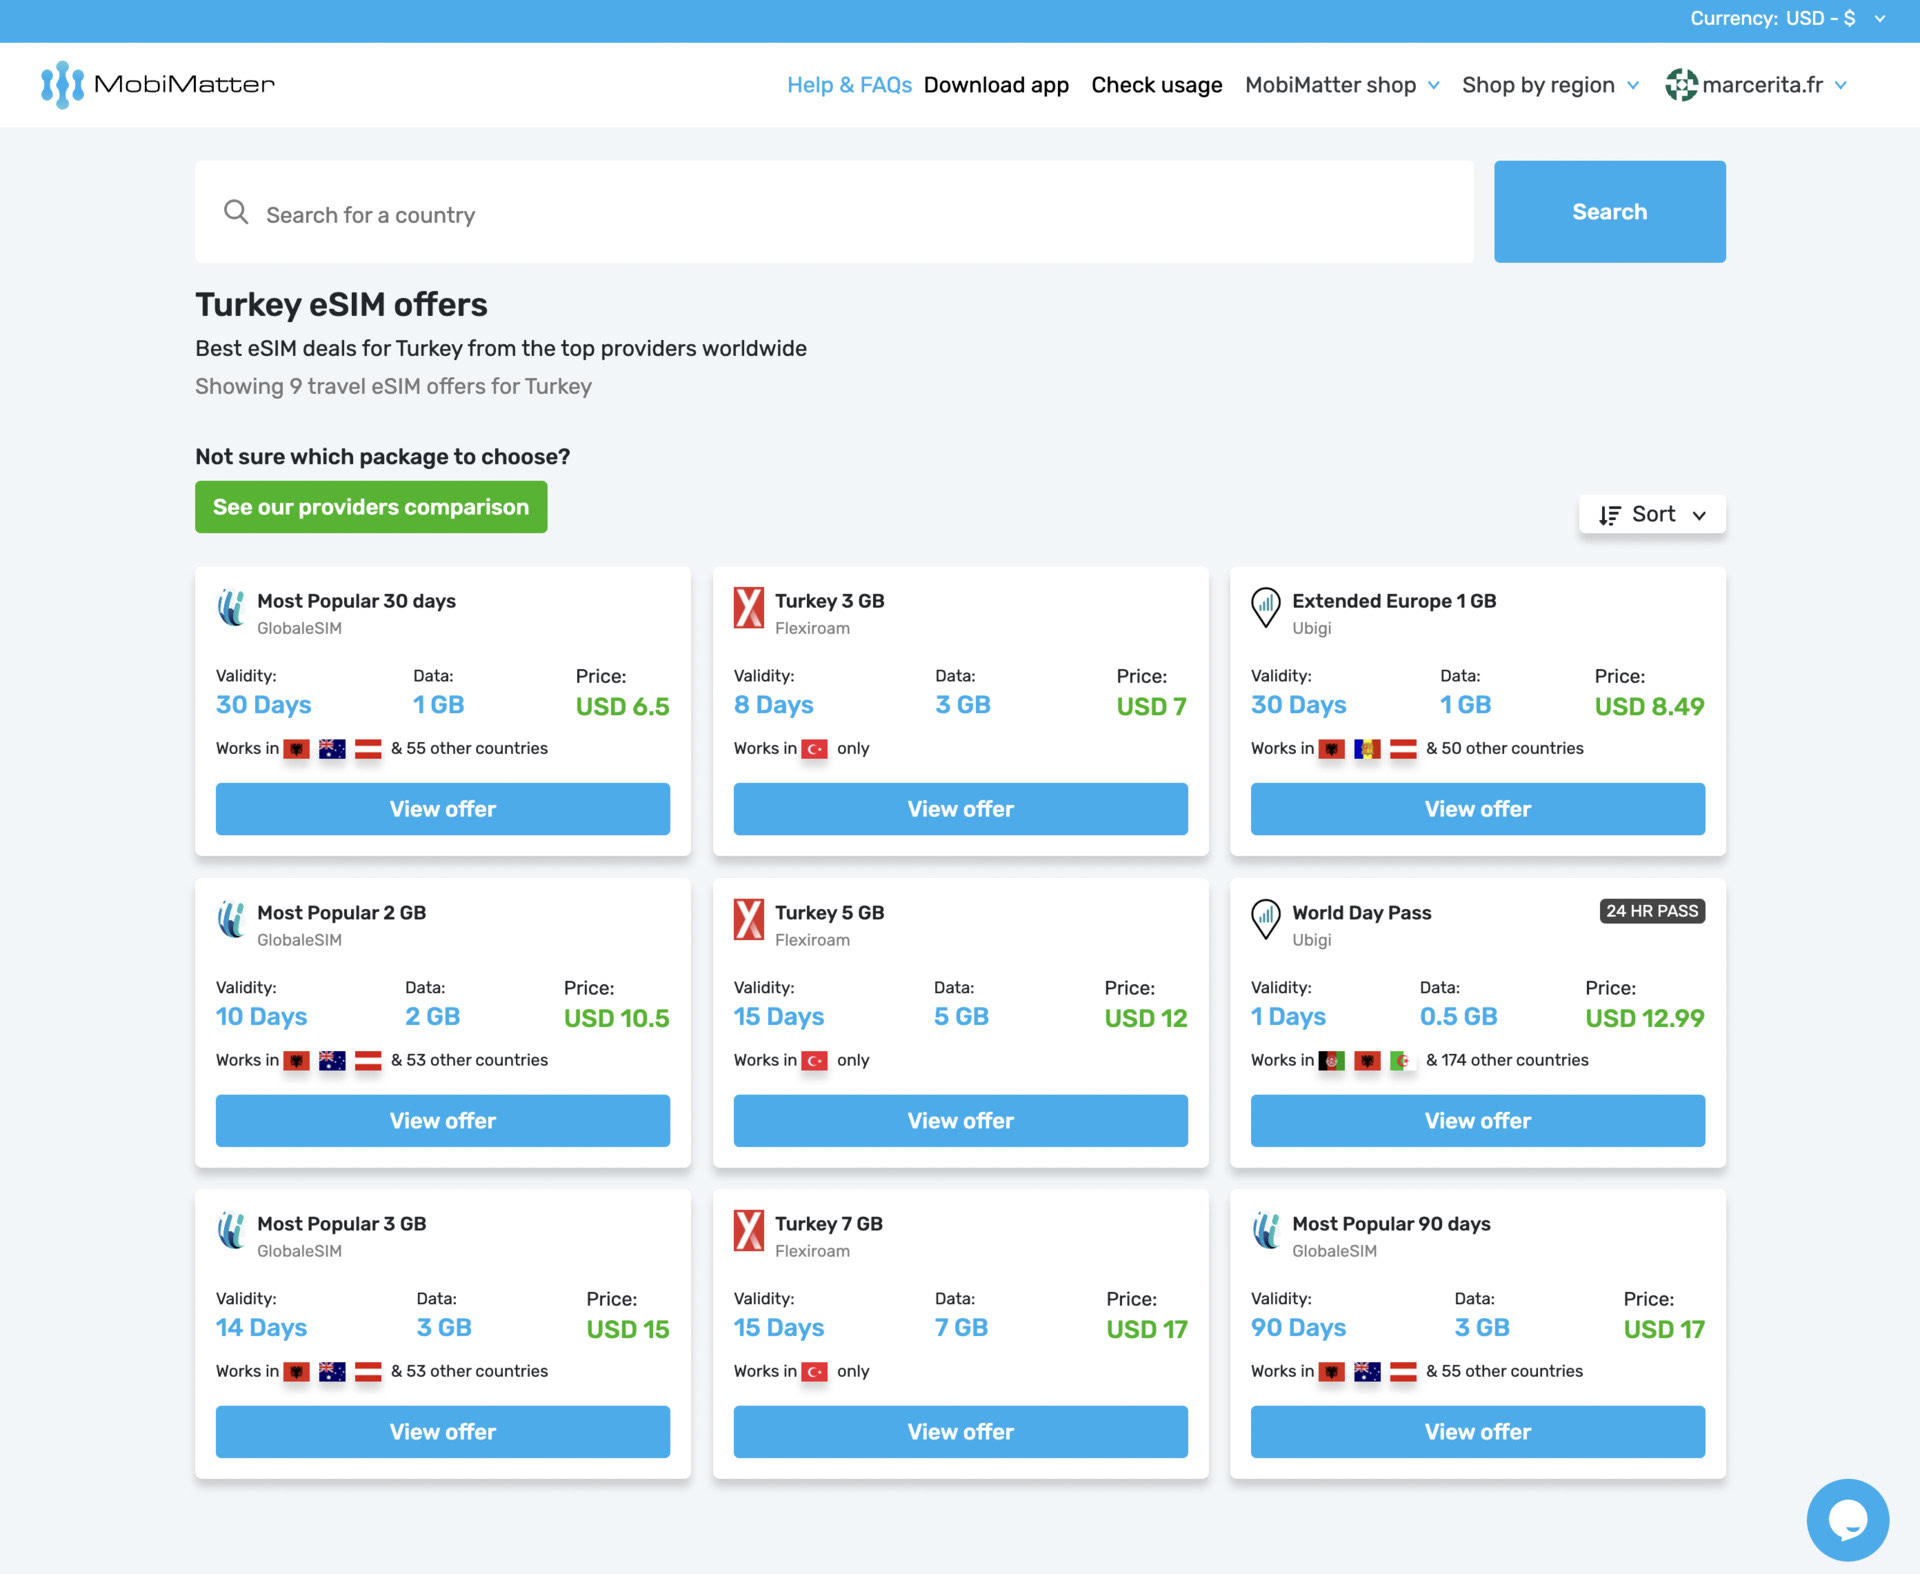View offer for Turkey 7 GB
Image resolution: width=1920 pixels, height=1574 pixels.
[960, 1432]
